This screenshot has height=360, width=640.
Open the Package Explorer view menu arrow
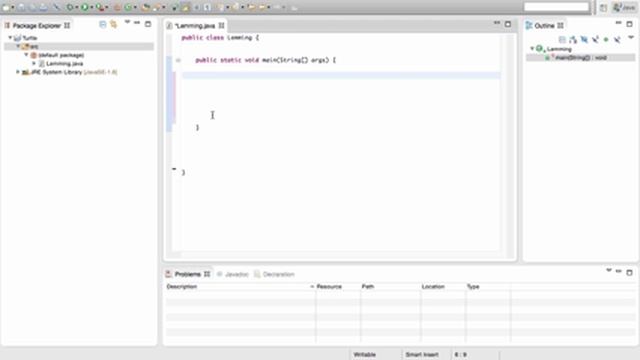(127, 22)
